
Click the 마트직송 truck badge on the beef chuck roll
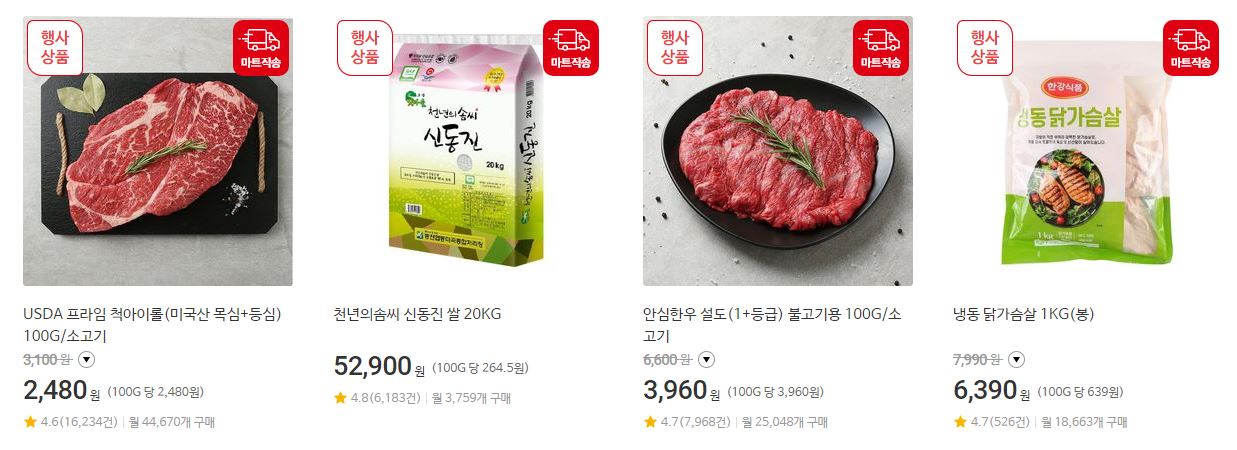click(261, 48)
